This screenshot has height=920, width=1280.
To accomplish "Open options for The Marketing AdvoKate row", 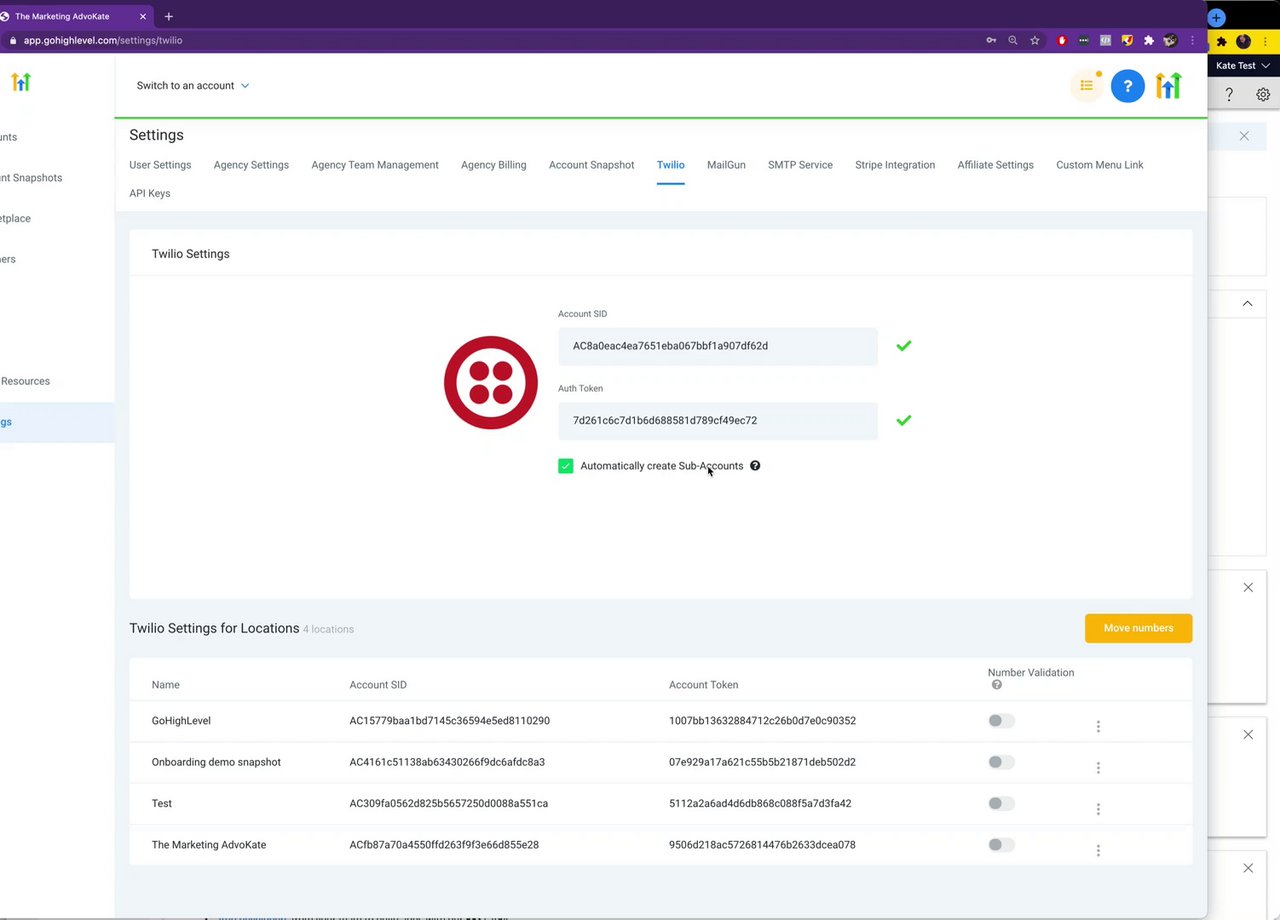I will point(1098,850).
